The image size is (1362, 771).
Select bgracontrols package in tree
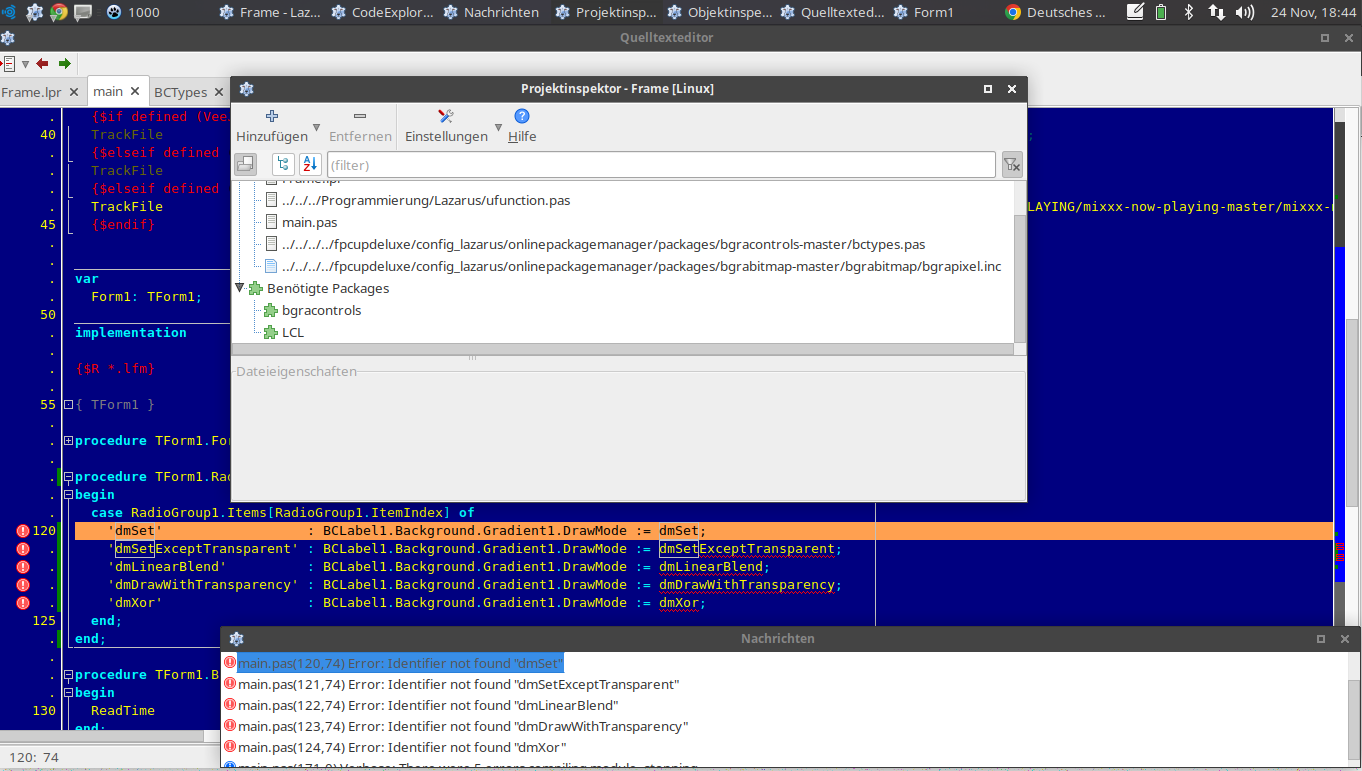[x=322, y=310]
